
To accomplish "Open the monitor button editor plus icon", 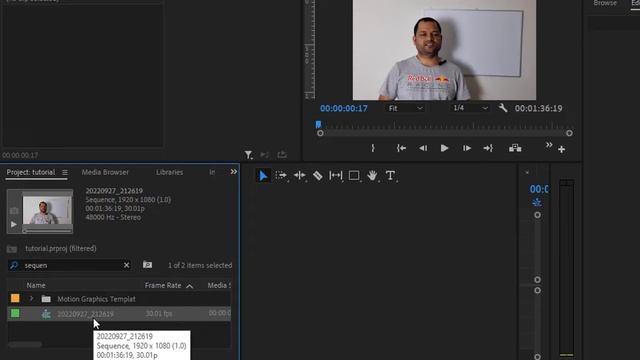I will click(x=562, y=149).
